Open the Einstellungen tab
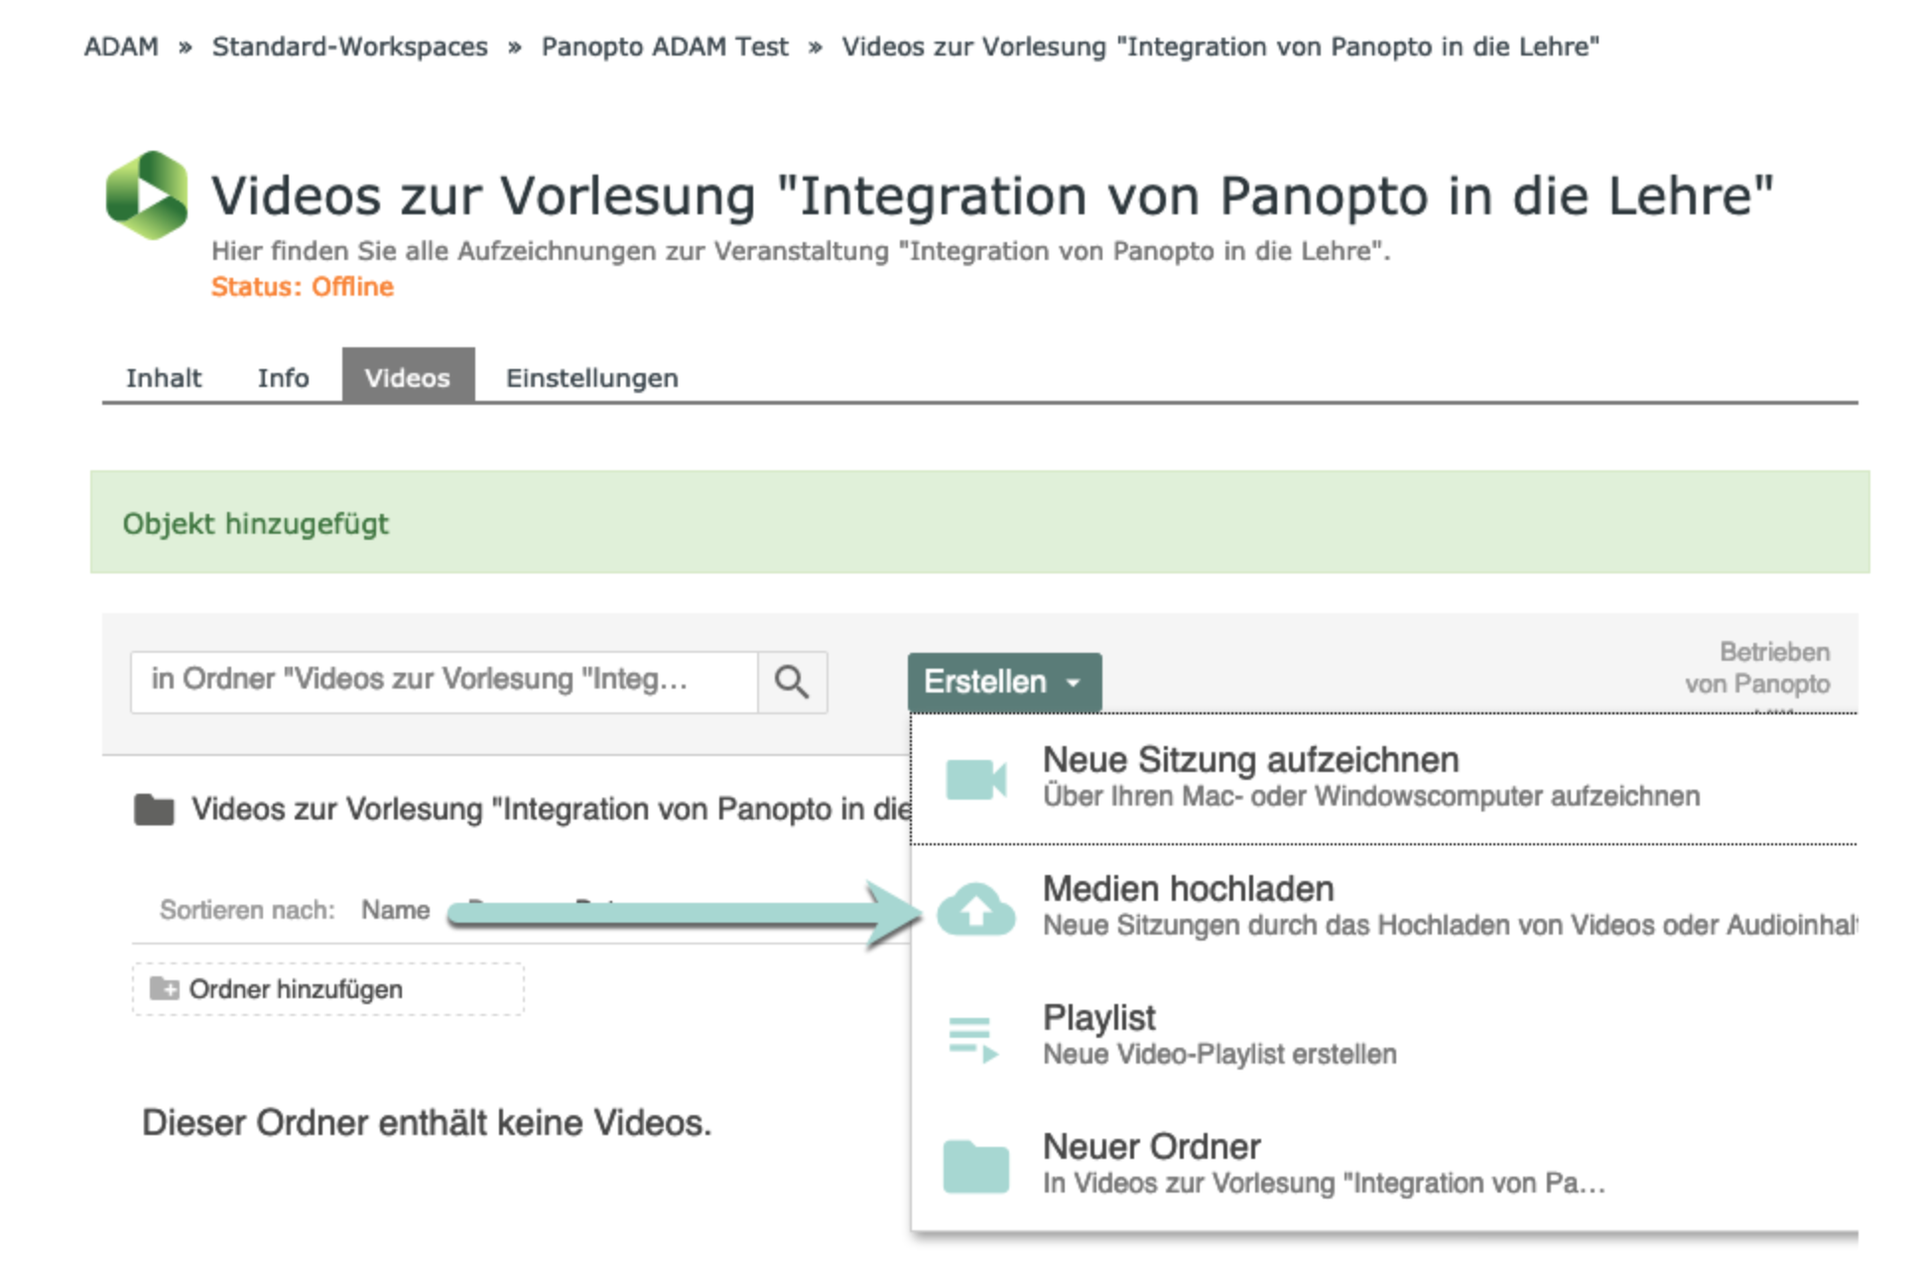The image size is (1920, 1261). (591, 378)
